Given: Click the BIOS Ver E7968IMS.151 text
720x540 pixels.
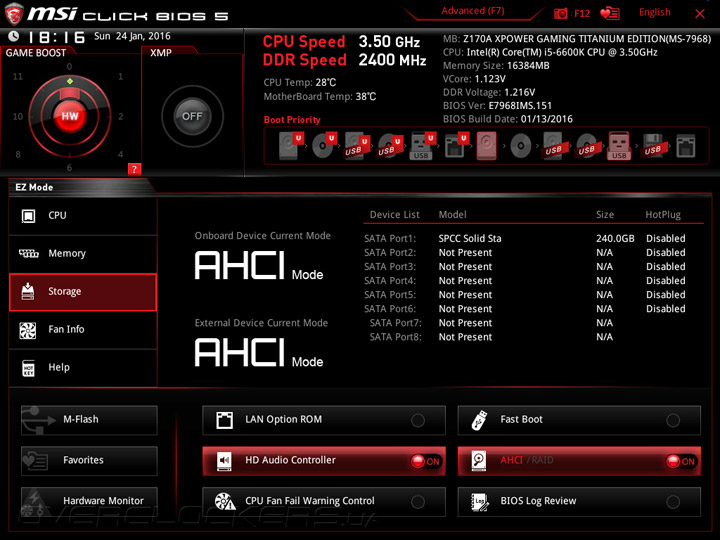Looking at the screenshot, I should (497, 106).
